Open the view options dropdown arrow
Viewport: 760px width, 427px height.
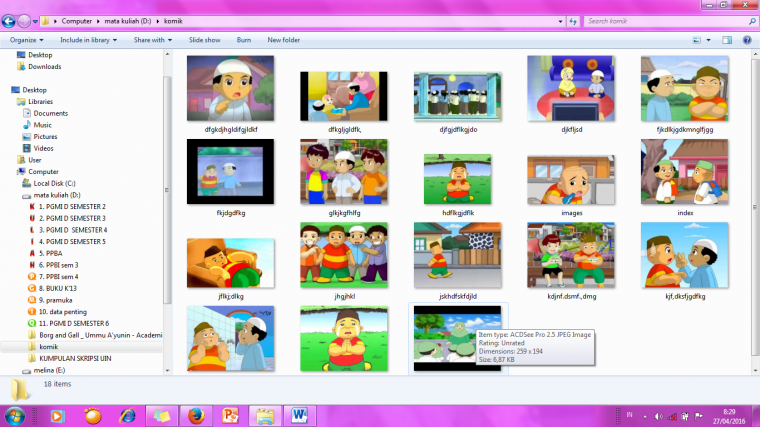tap(708, 40)
